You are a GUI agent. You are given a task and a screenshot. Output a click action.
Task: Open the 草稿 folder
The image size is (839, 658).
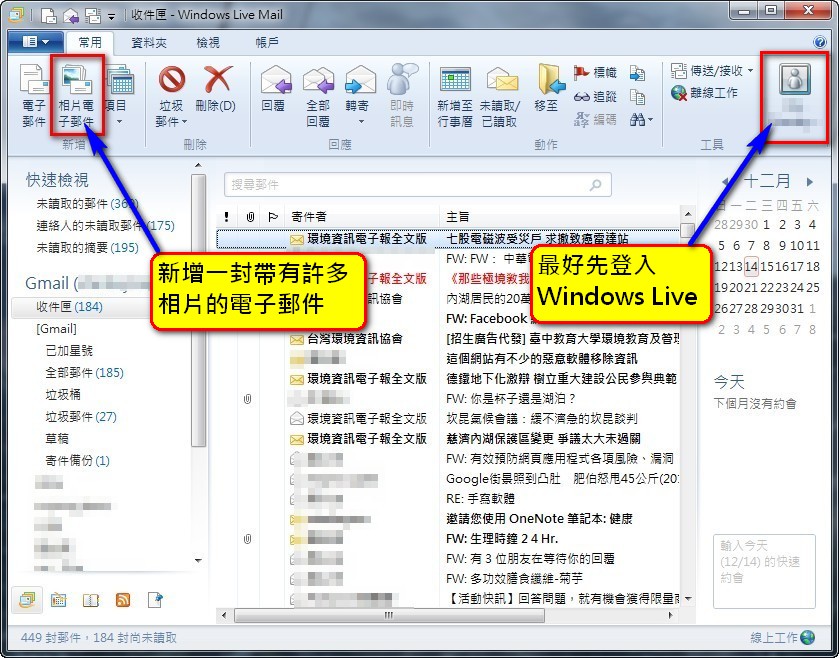tap(57, 439)
